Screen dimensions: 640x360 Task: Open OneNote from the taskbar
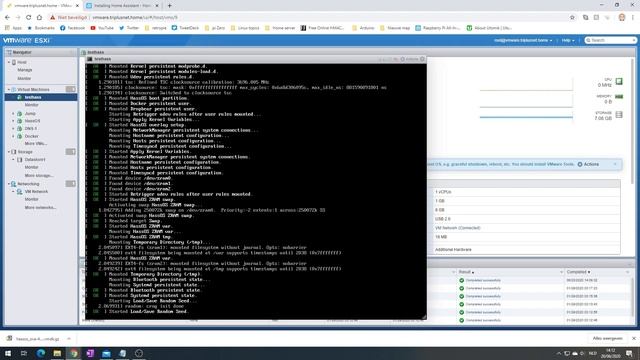[90, 353]
